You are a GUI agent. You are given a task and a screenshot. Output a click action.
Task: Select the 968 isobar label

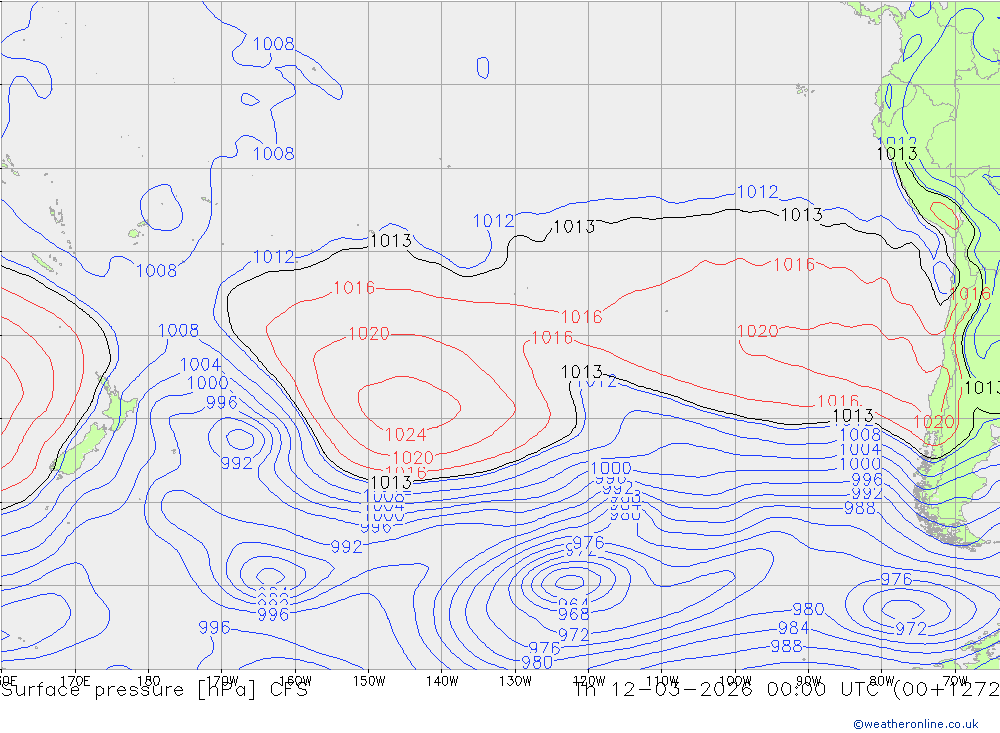click(573, 614)
